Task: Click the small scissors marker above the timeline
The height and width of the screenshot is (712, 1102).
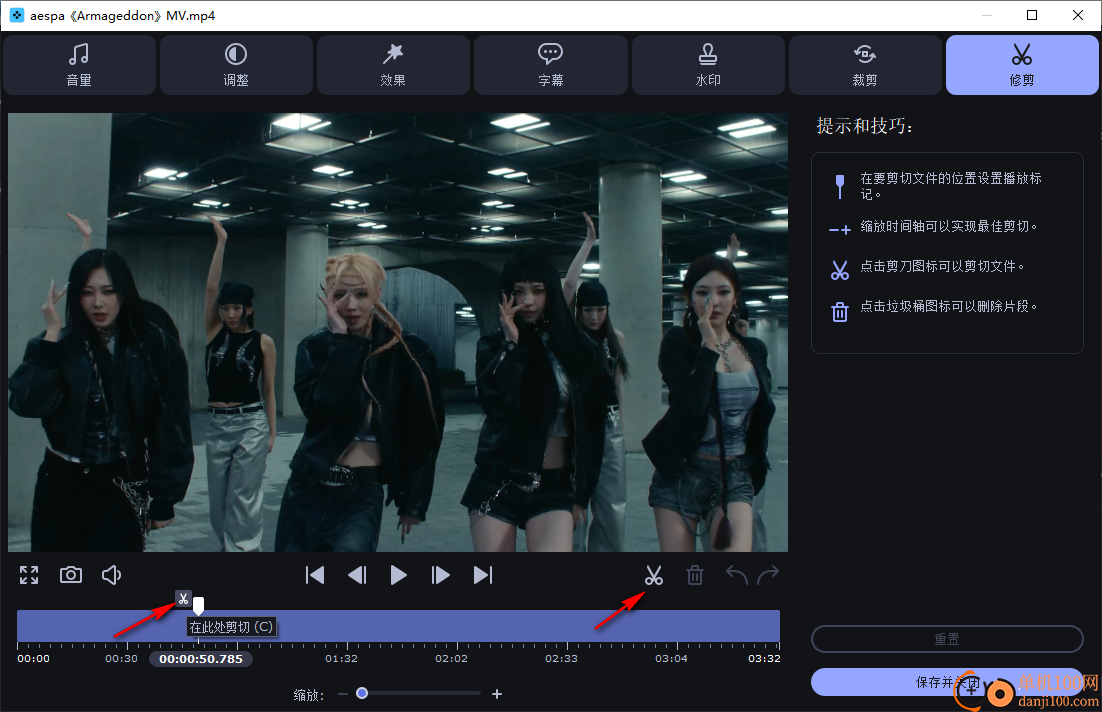Action: [x=183, y=599]
